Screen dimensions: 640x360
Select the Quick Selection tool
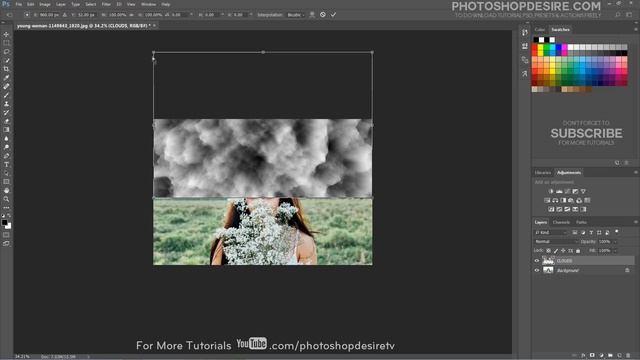coord(6,60)
